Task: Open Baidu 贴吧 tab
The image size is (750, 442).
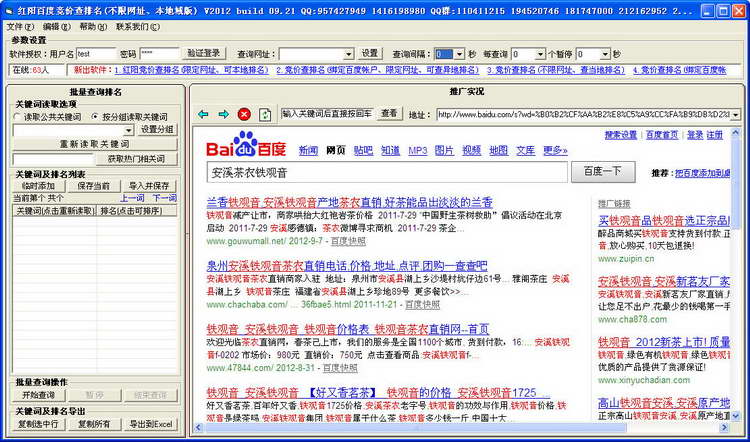Action: click(x=364, y=150)
